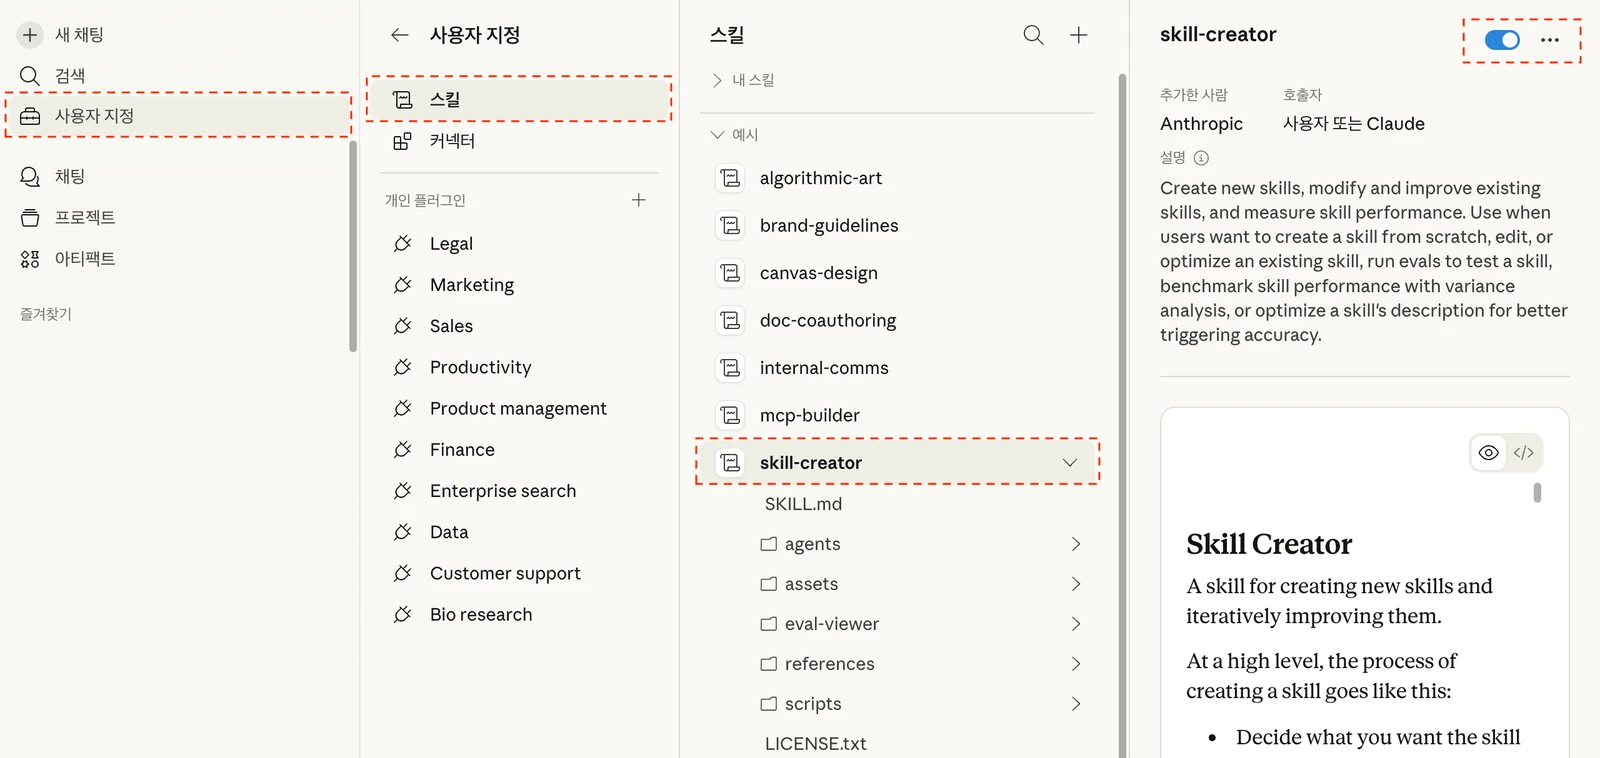Select the mcp-builder skill

(x=809, y=415)
